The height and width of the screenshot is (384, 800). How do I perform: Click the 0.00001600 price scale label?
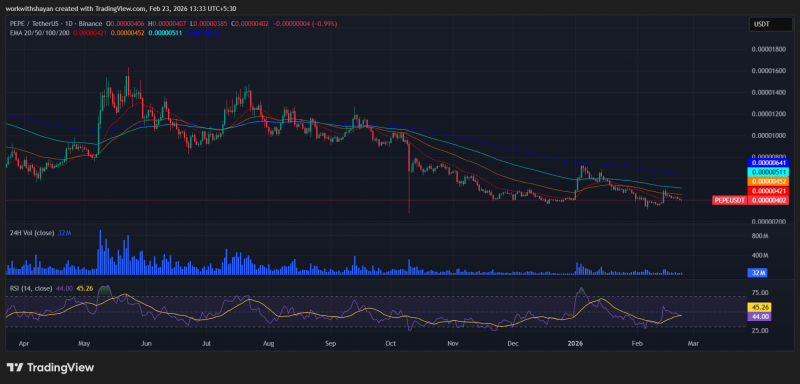coord(768,71)
